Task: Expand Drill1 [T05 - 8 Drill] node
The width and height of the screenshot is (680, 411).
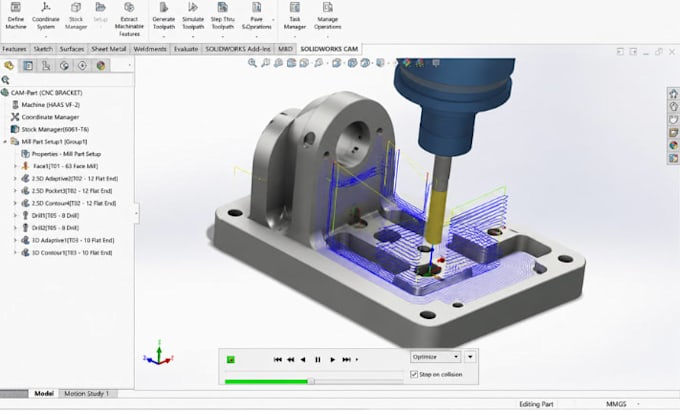Action: point(15,215)
